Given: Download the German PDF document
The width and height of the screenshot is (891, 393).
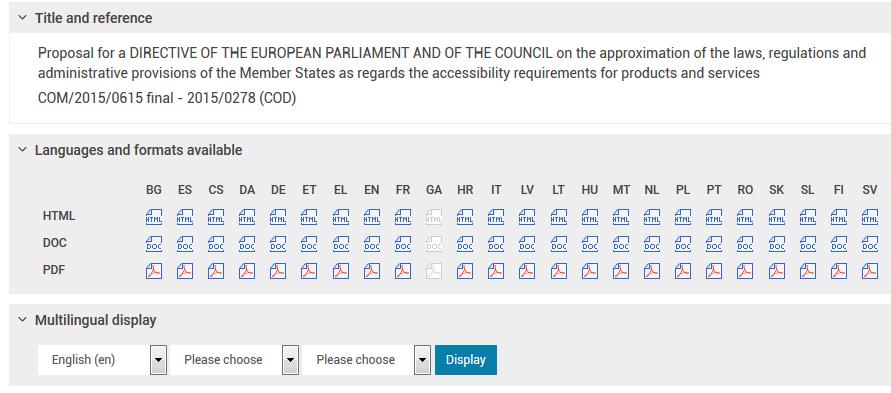Looking at the screenshot, I should tap(278, 271).
